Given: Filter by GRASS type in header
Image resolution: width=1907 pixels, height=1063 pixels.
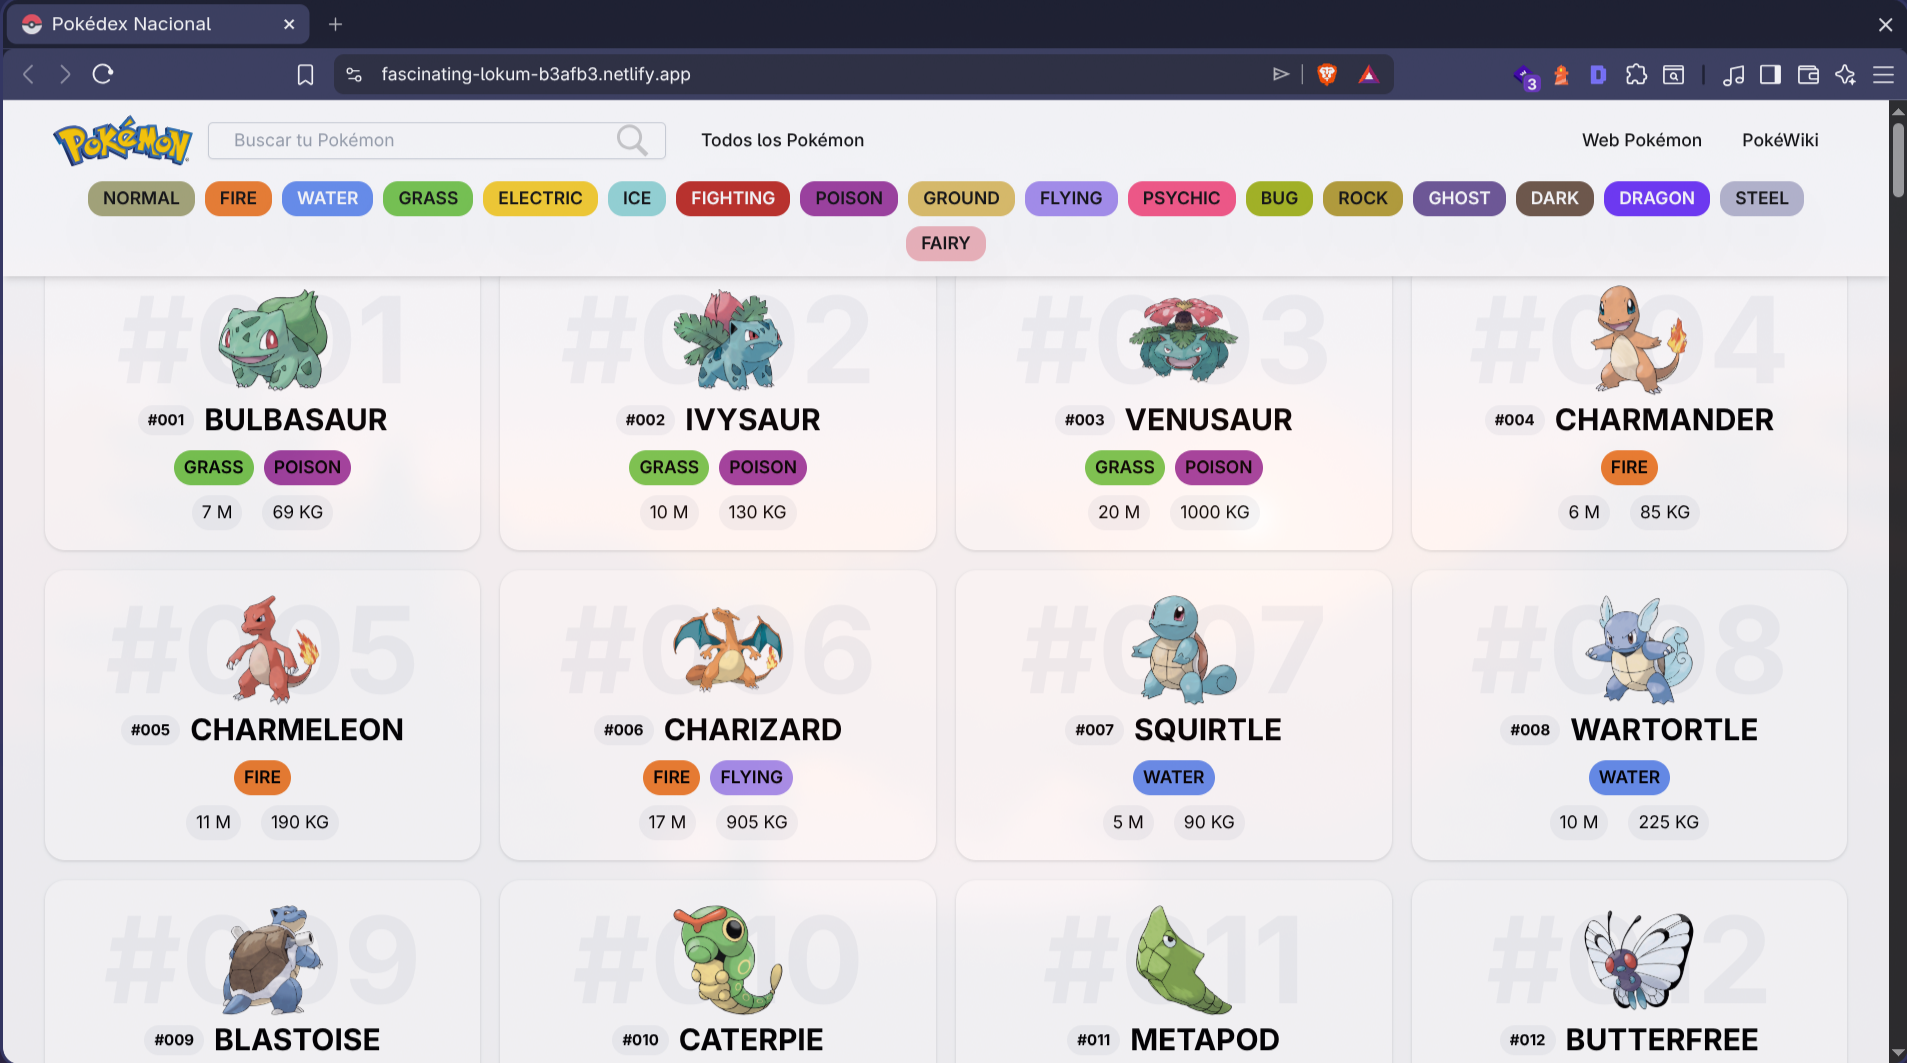Looking at the screenshot, I should [428, 198].
